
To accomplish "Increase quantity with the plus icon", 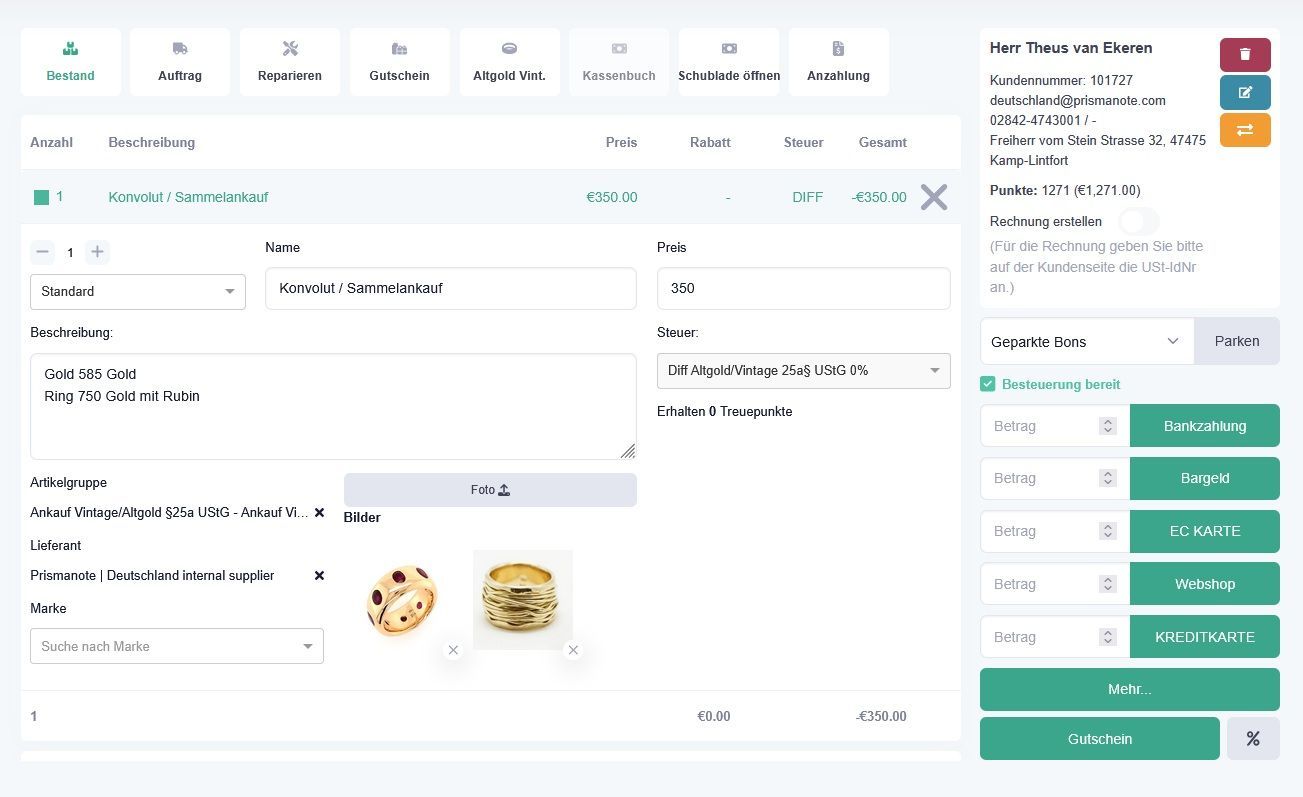I will coord(97,252).
